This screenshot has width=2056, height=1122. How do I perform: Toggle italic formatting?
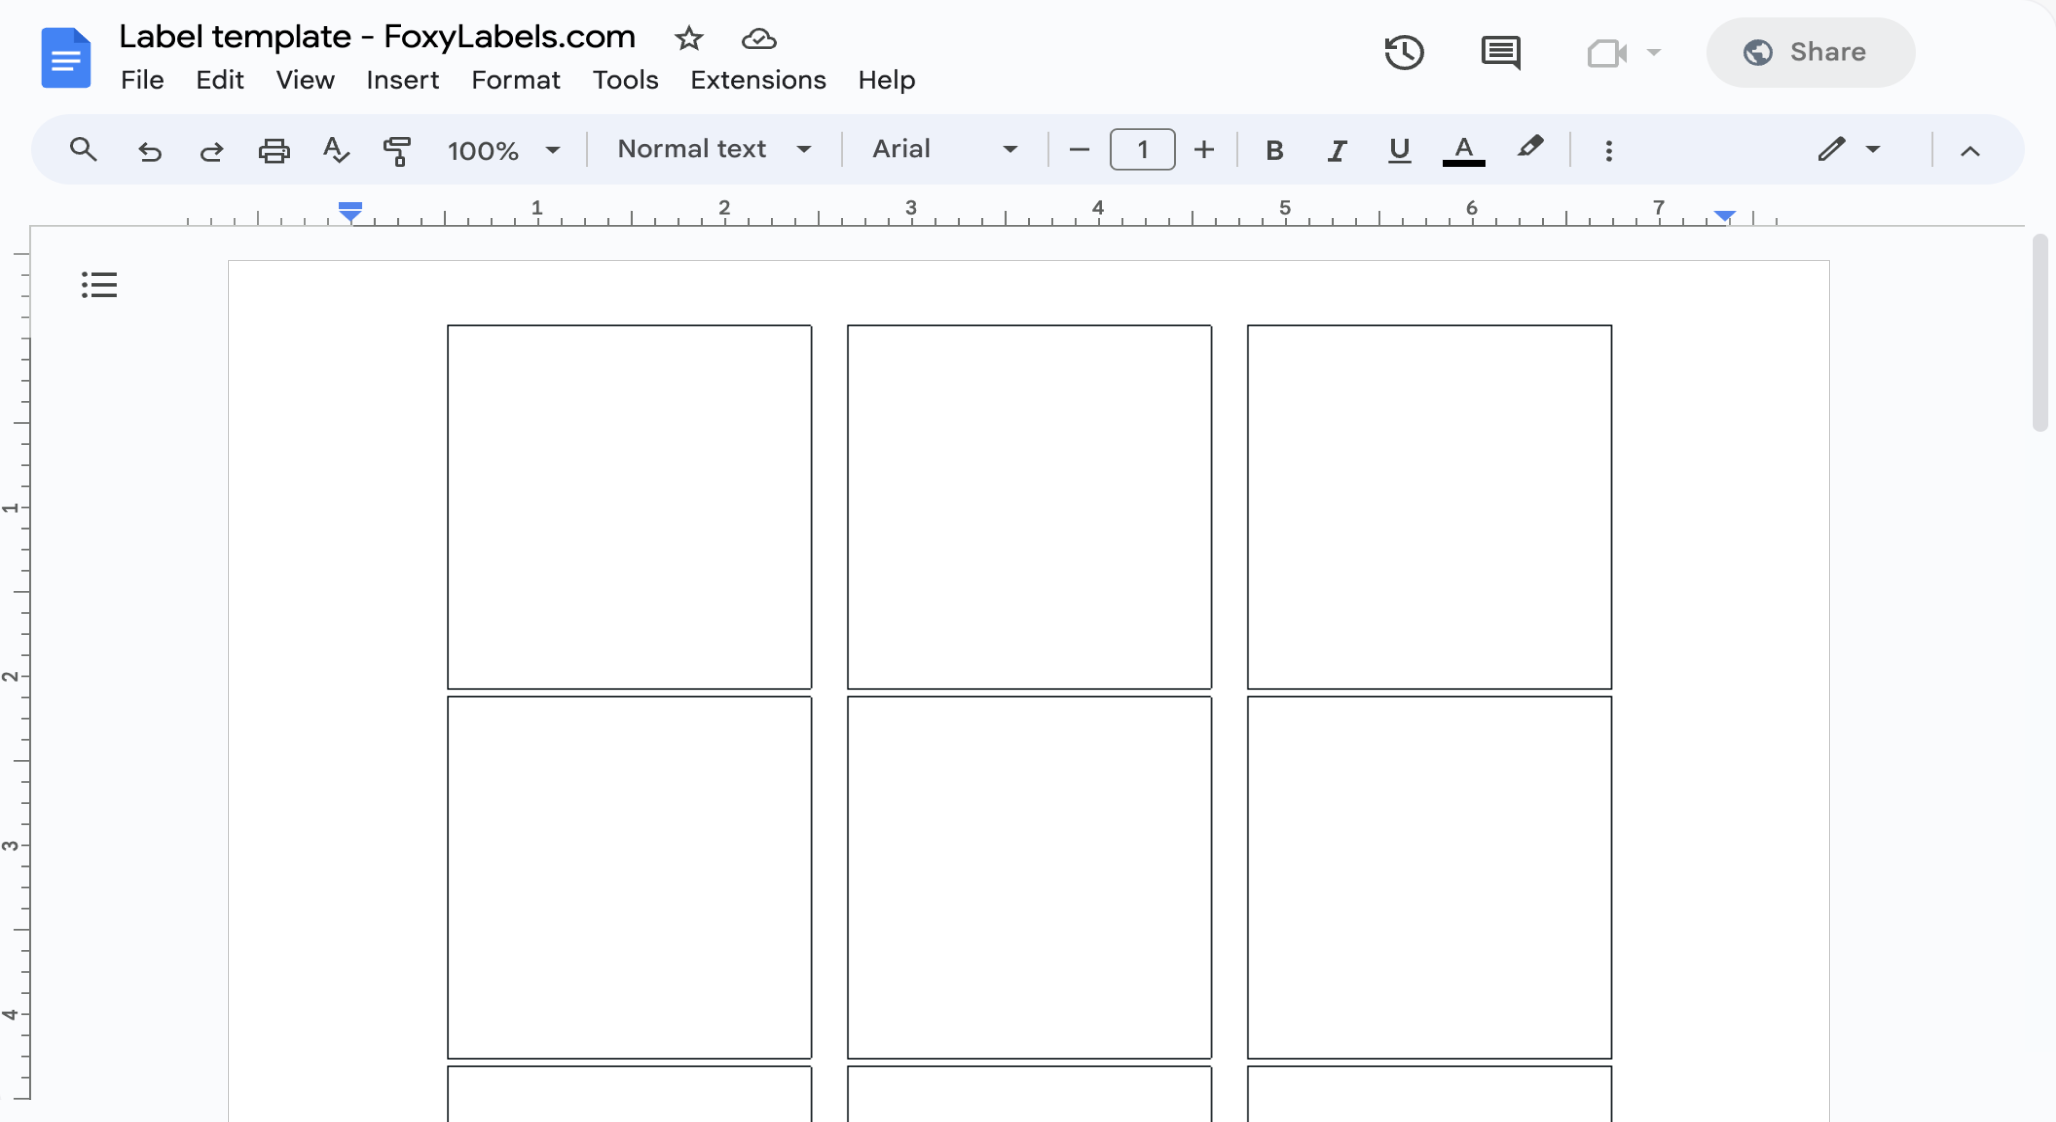(x=1336, y=150)
